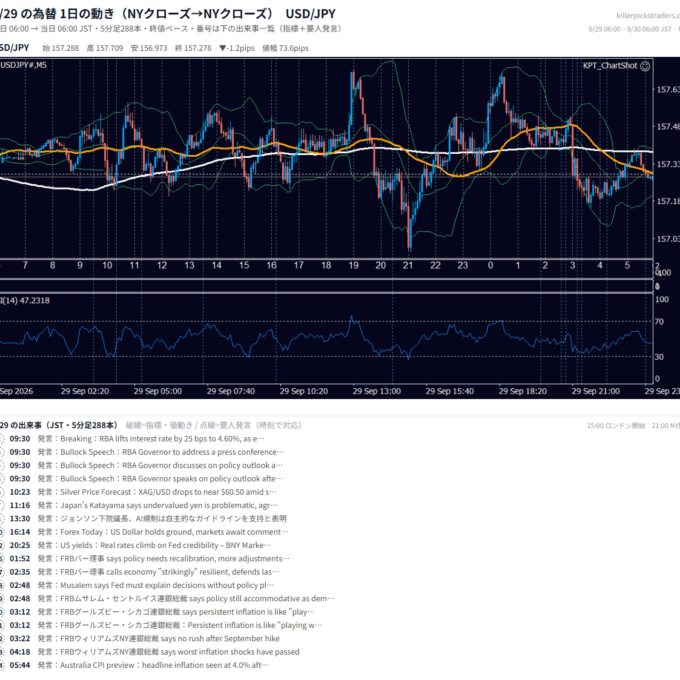The width and height of the screenshot is (680, 680).
Task: Click the low price 安 156.973
Action: (149, 48)
